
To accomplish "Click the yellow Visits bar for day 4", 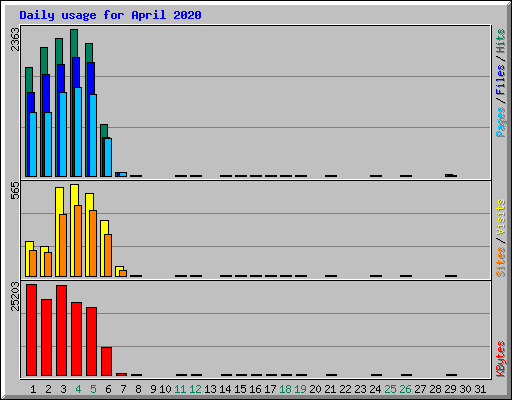I will point(73,230).
